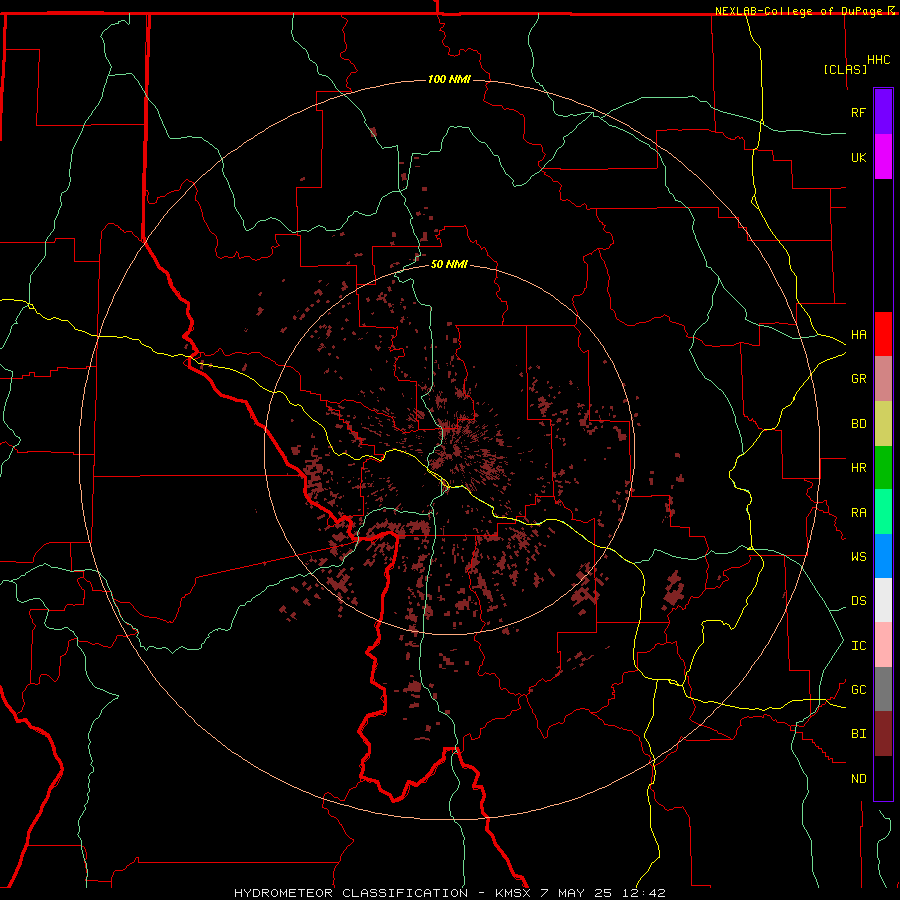Click the blue WS legend color swatch
Screen dimensions: 900x900
tap(883, 556)
